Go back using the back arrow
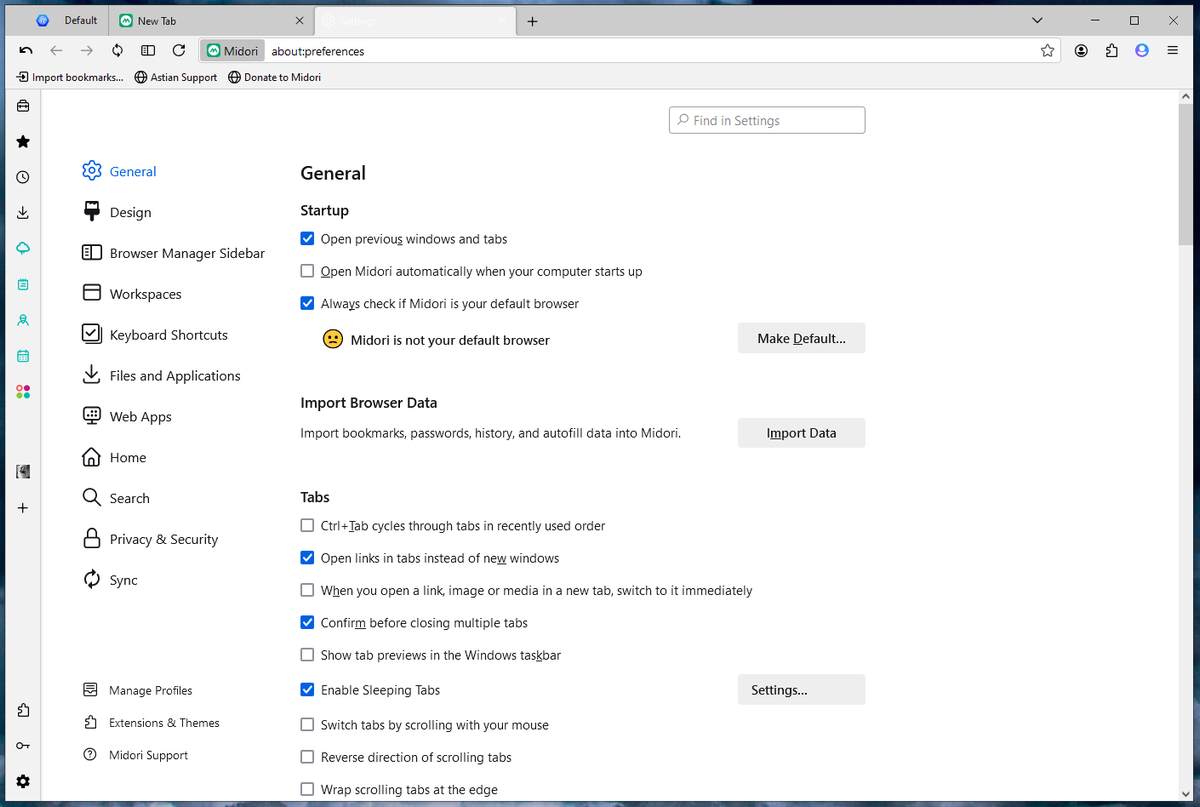The height and width of the screenshot is (807, 1200). tap(57, 50)
